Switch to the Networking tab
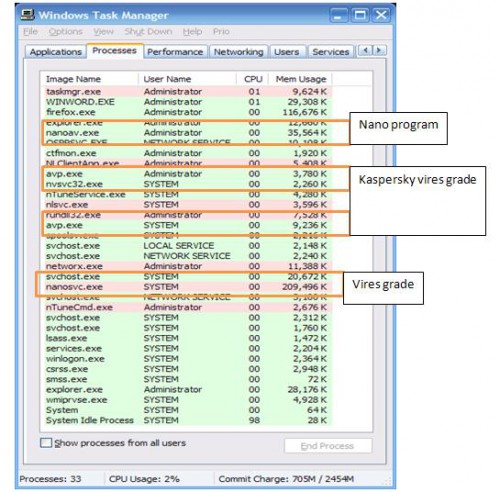 point(239,52)
